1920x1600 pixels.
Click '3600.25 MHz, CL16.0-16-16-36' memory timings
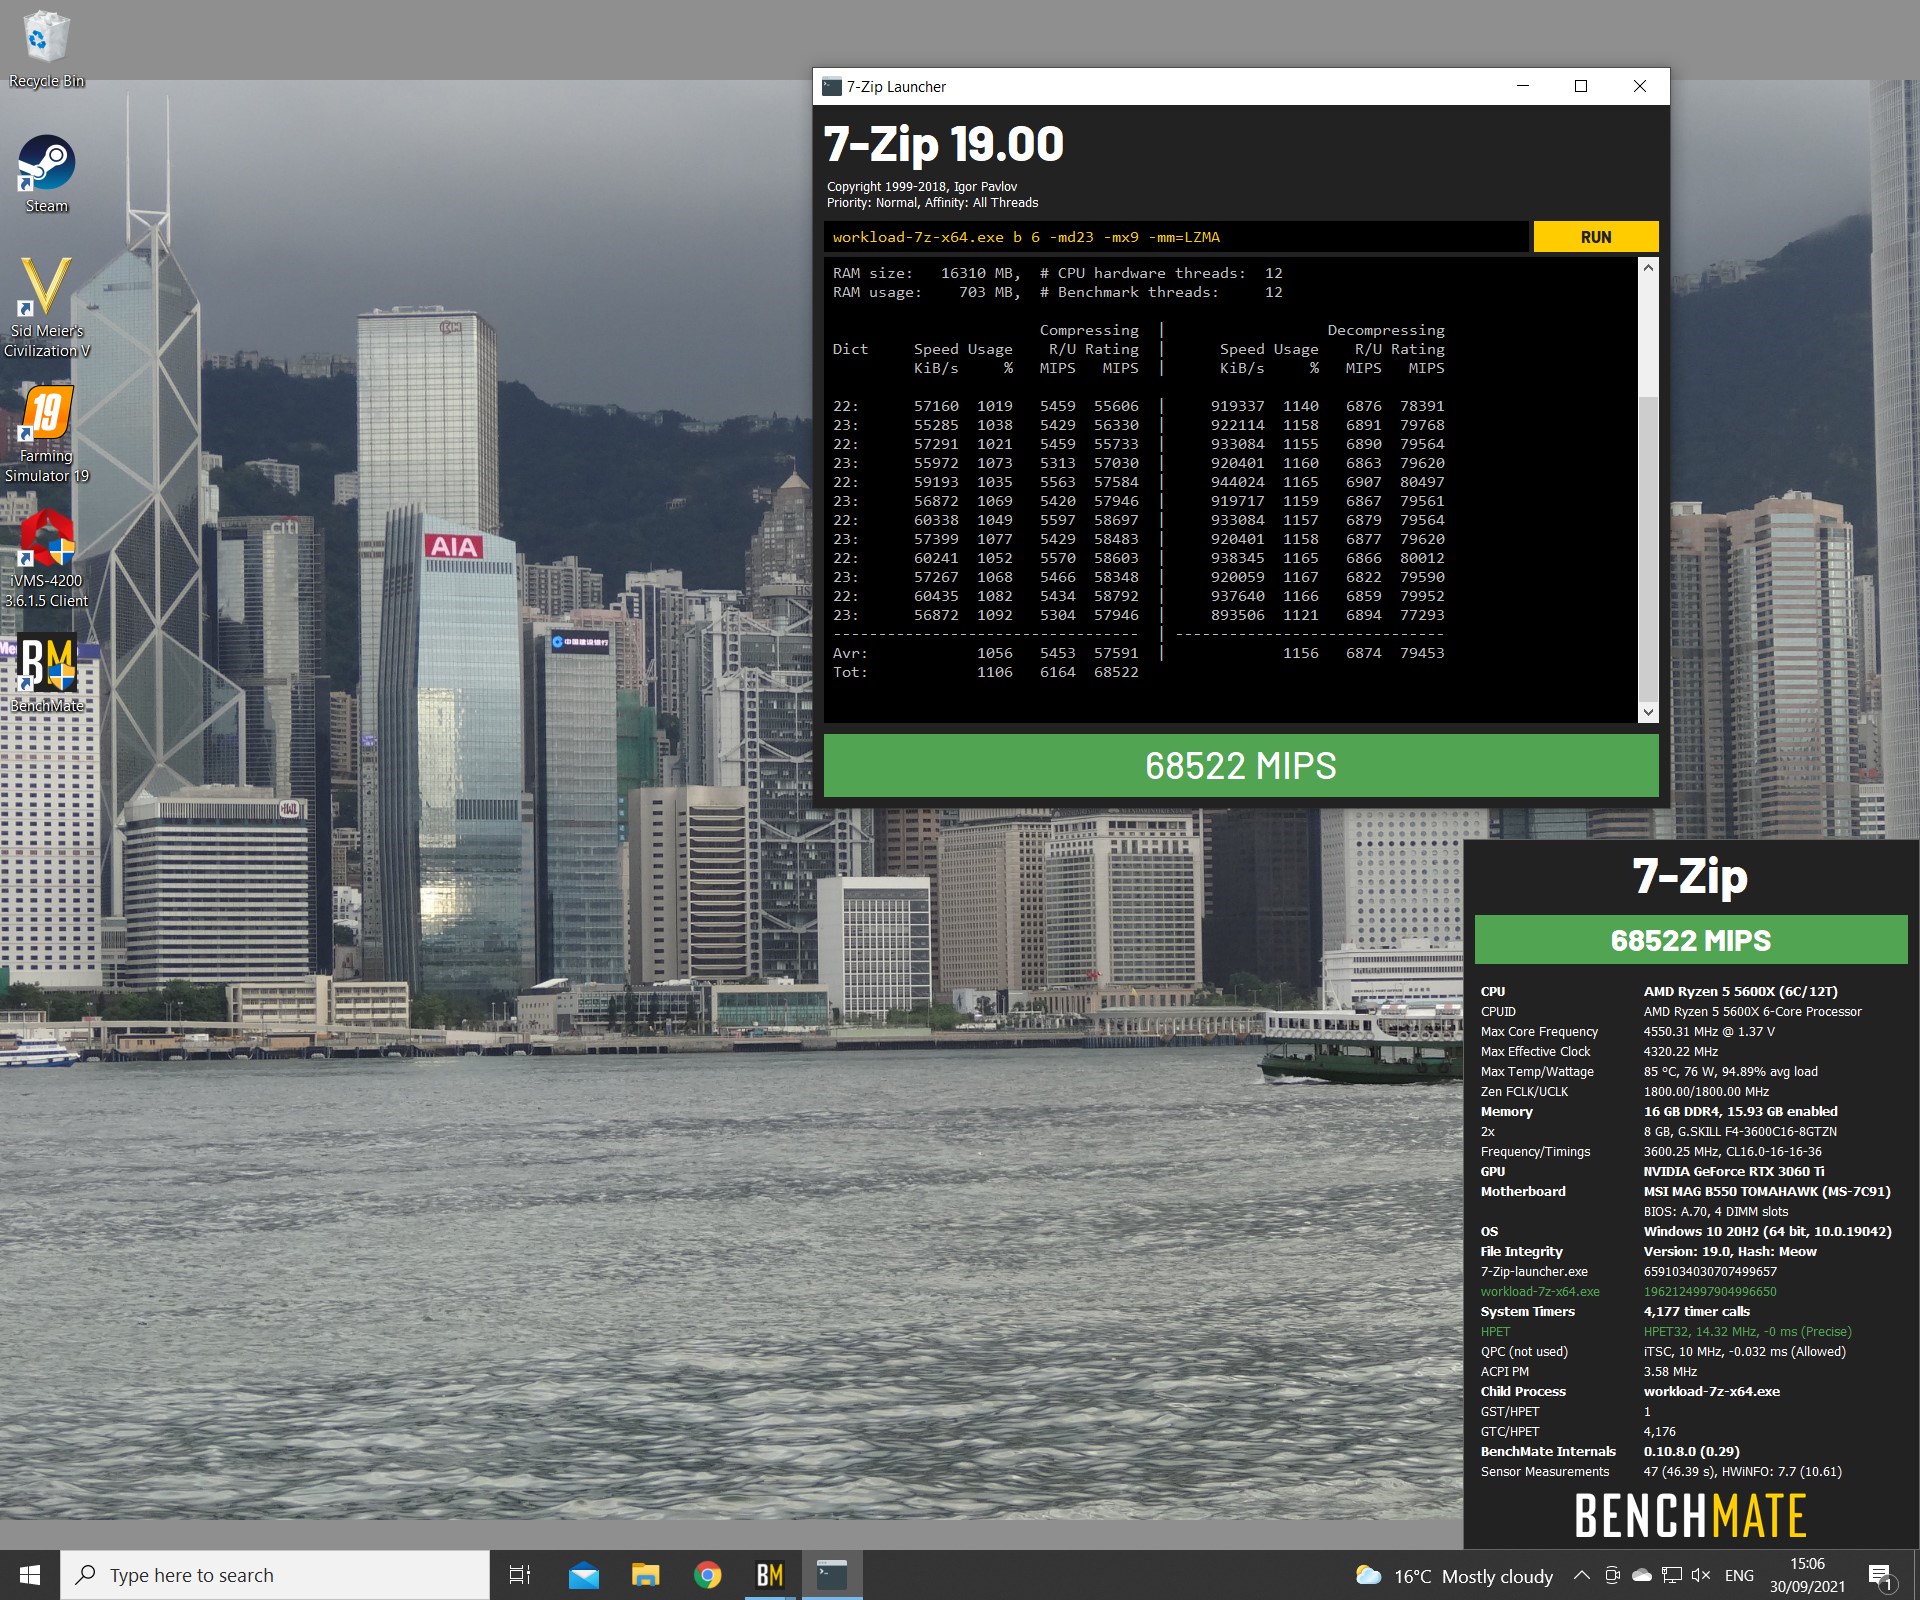point(1732,1151)
